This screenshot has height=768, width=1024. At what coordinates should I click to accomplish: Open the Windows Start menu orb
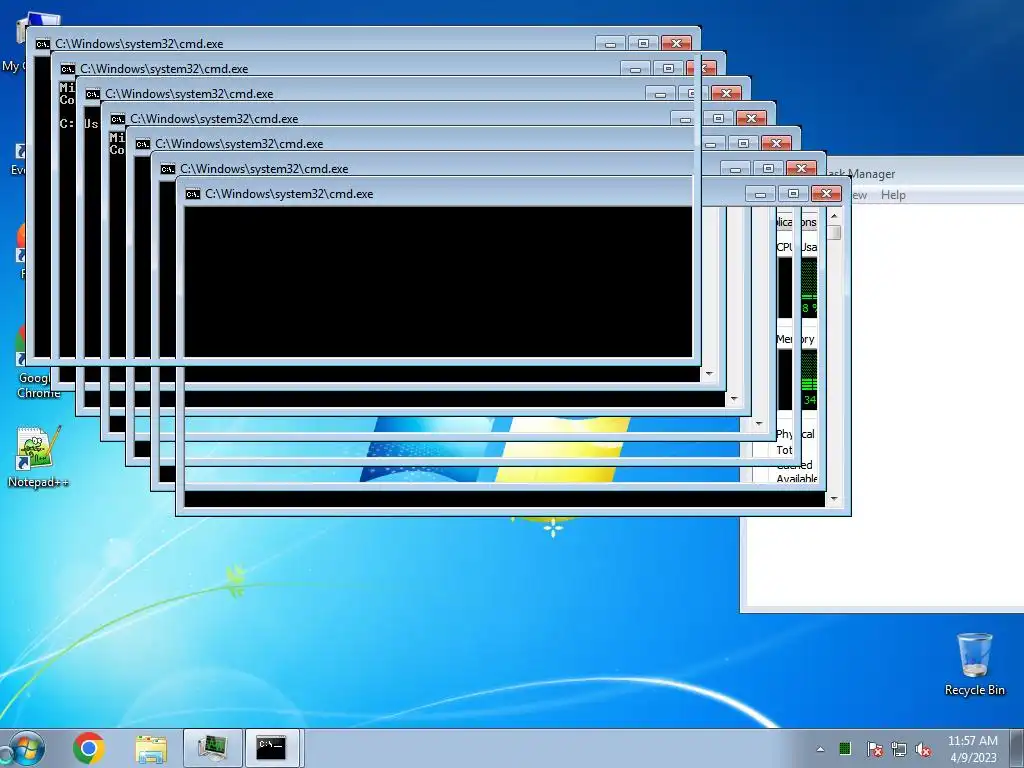25,748
